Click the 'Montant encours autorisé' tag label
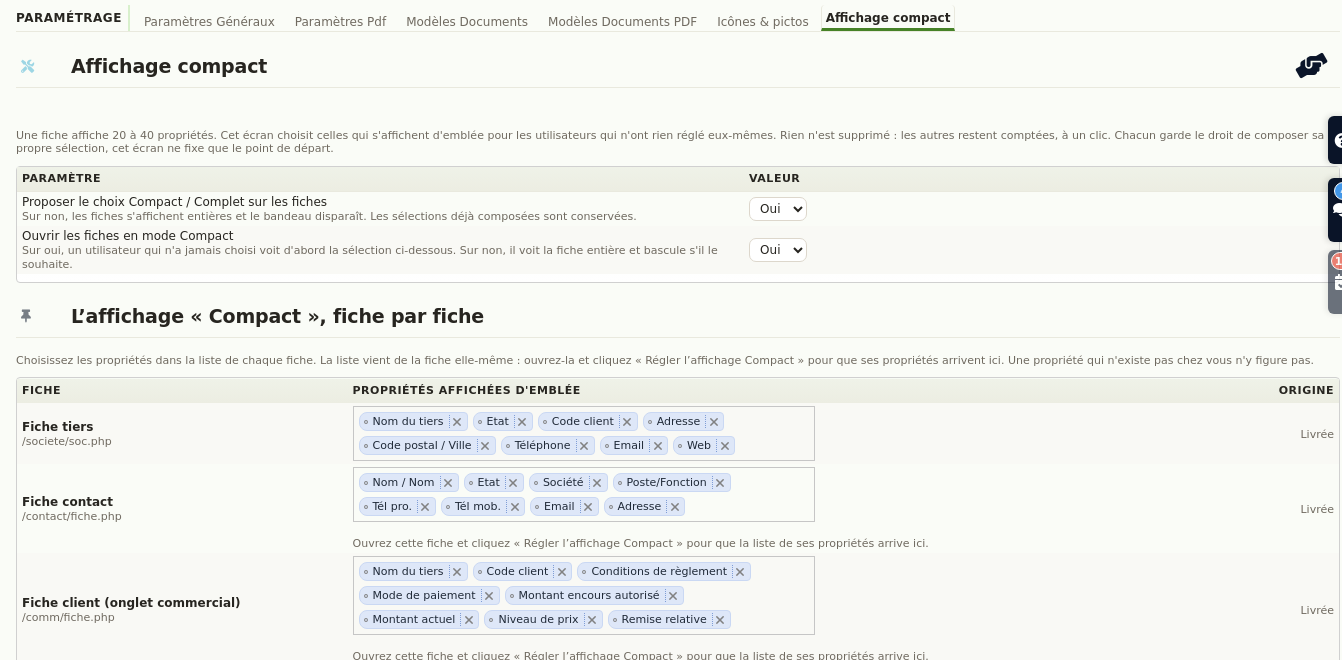Screen dimensions: 1342x660 tap(589, 596)
